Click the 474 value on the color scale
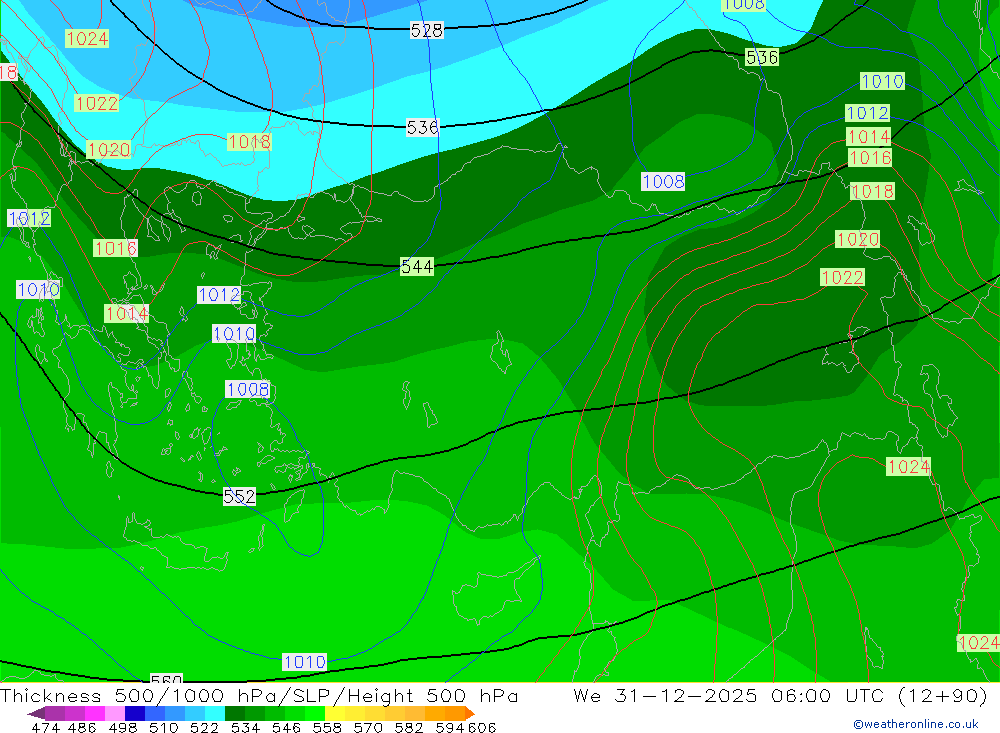 45,727
